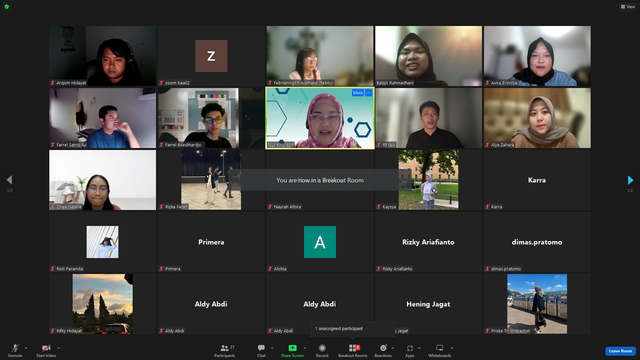This screenshot has height=360, width=640.
Task: Select the Avira Ernistia video tile
Action: (x=537, y=56)
